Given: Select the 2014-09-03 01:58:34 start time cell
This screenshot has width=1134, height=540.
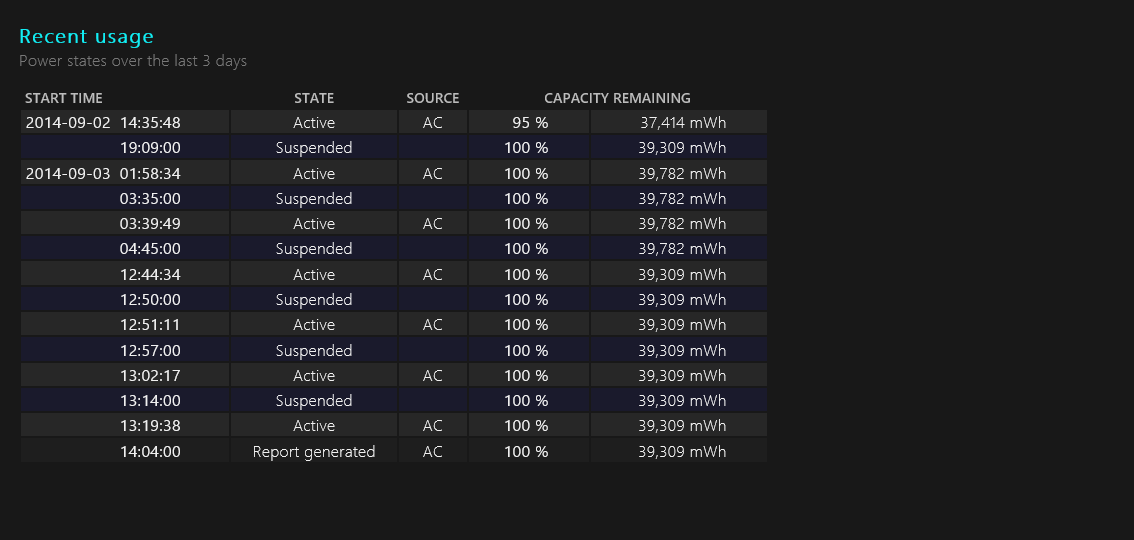Looking at the screenshot, I should pos(103,173).
